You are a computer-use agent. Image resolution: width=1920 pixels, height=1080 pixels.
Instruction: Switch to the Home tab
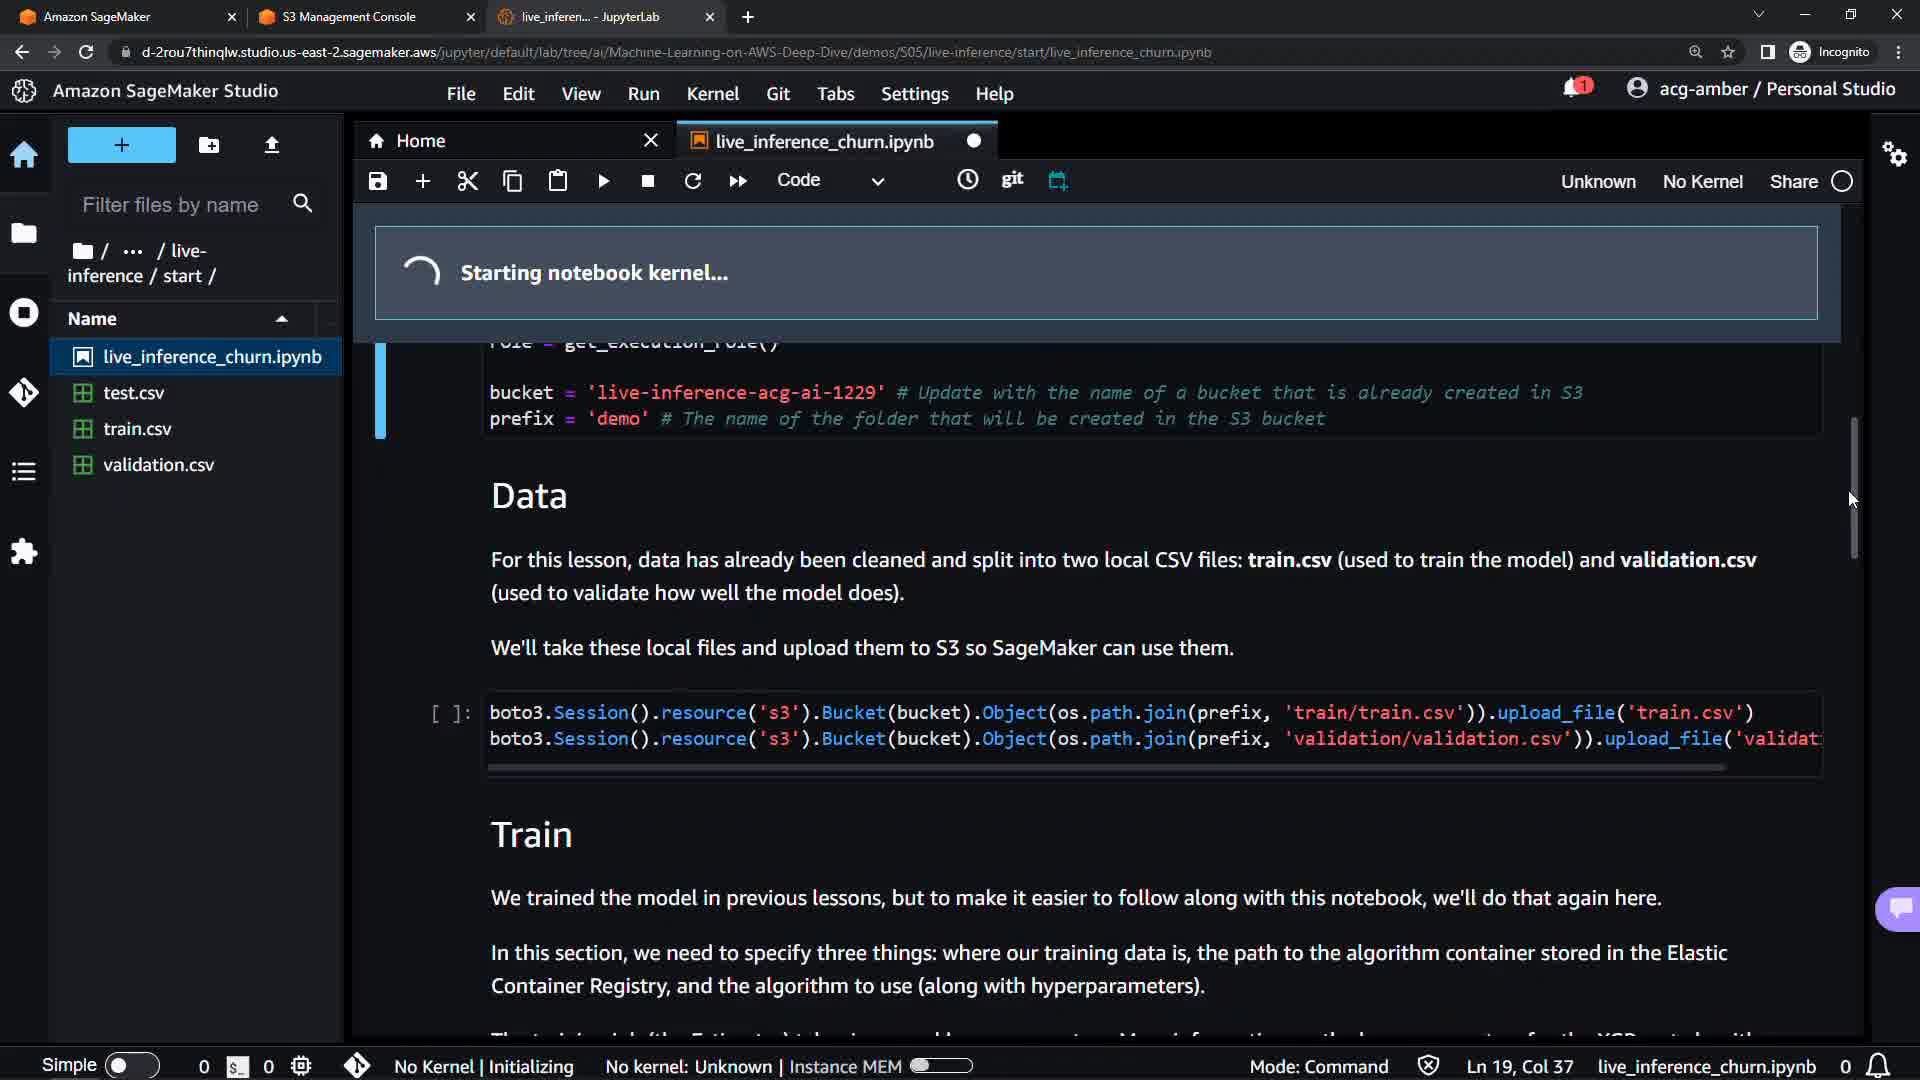click(x=420, y=141)
